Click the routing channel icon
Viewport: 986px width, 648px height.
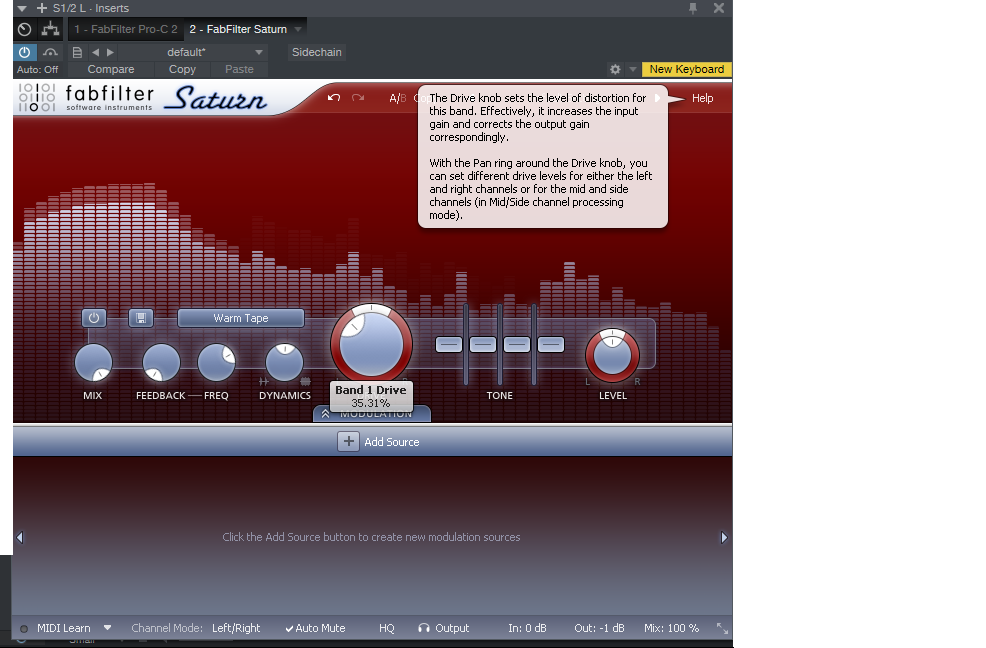click(x=50, y=29)
